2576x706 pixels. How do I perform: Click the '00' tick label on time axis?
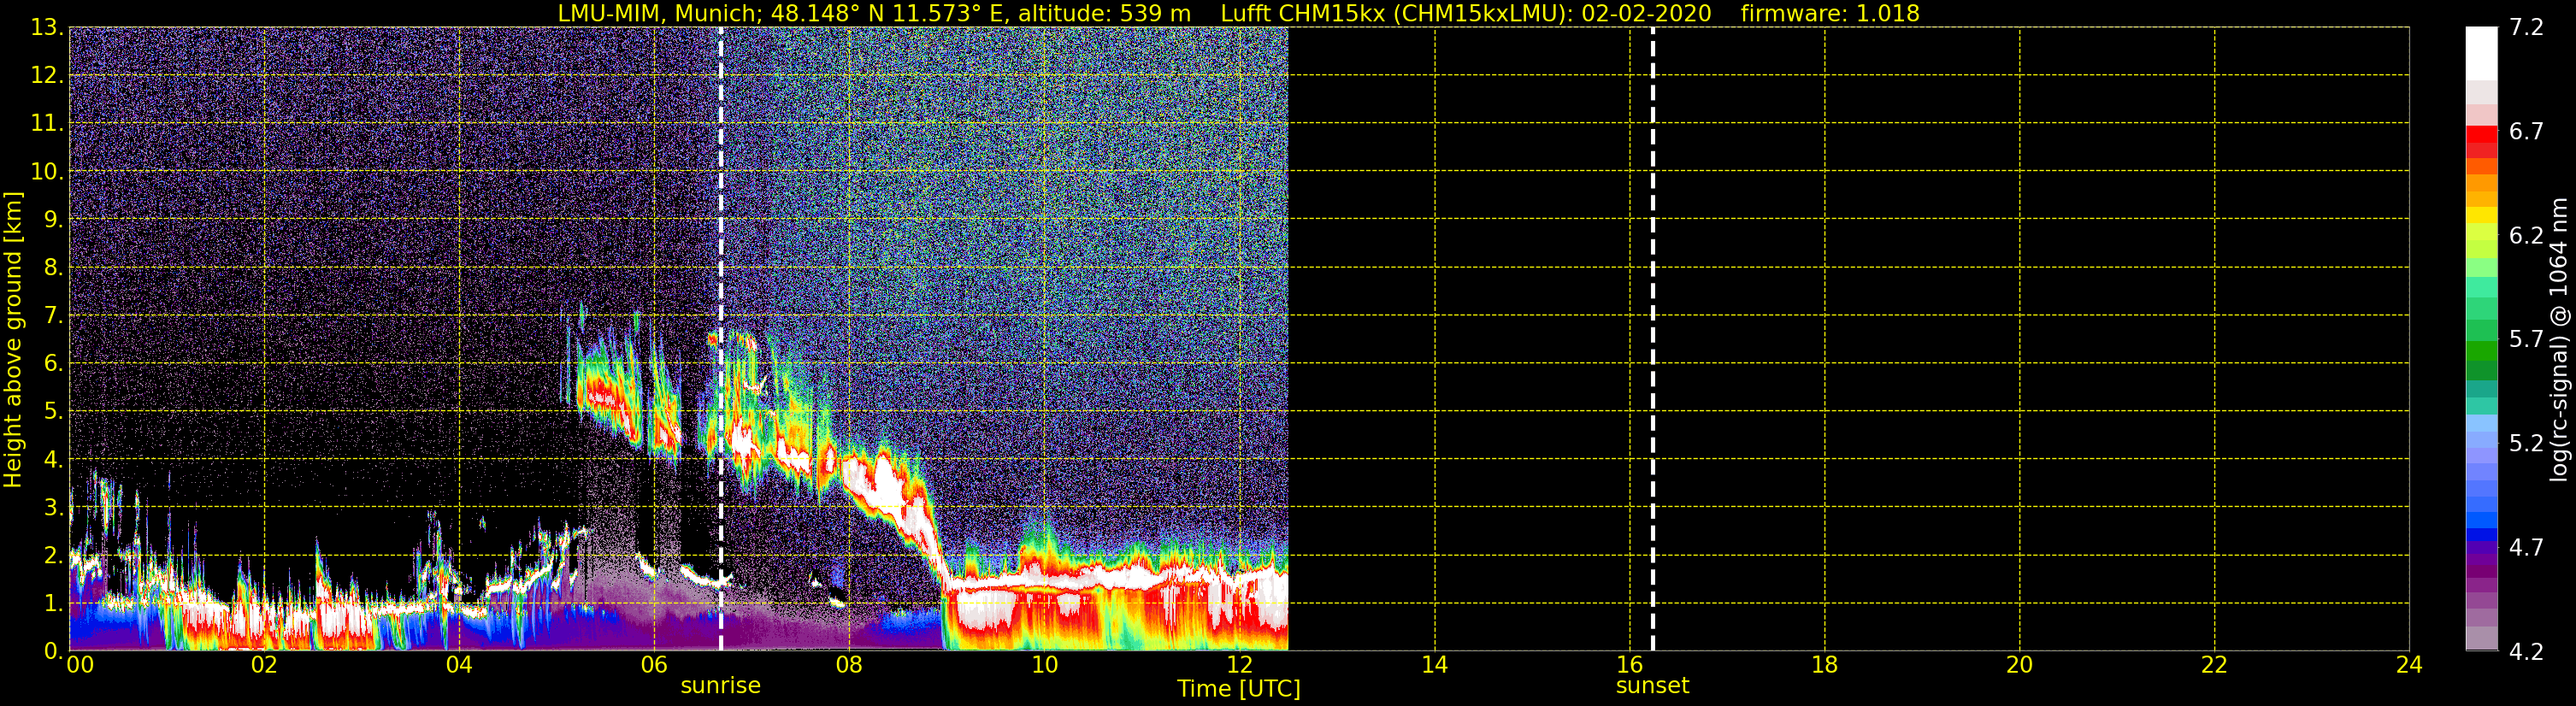80,664
